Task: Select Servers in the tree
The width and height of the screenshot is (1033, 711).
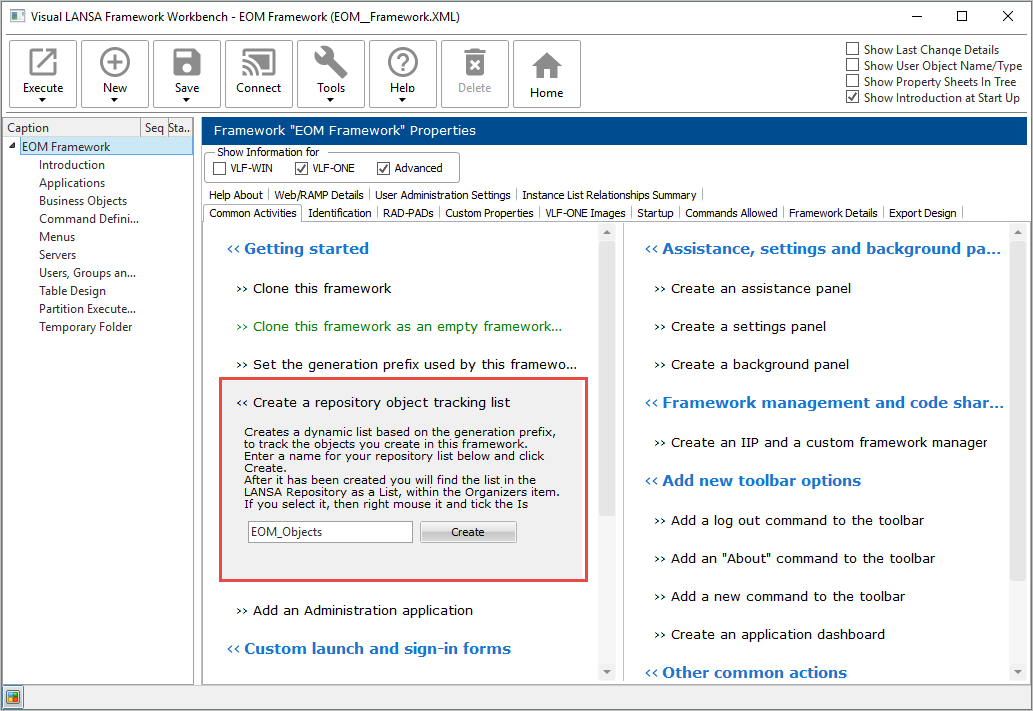Action: [57, 254]
